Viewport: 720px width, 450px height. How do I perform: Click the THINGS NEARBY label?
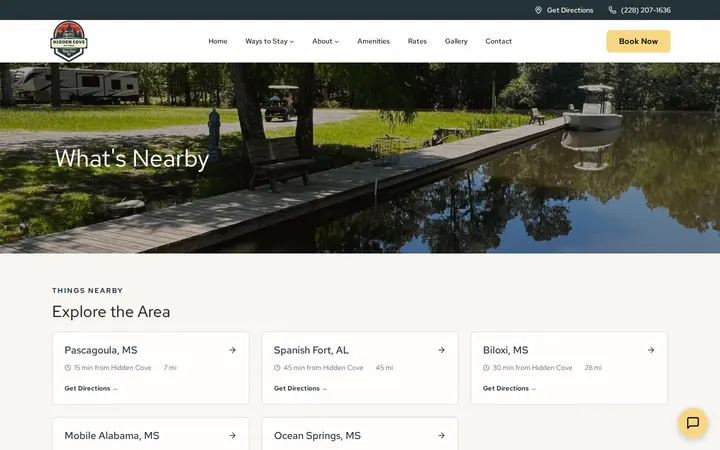pyautogui.click(x=87, y=291)
